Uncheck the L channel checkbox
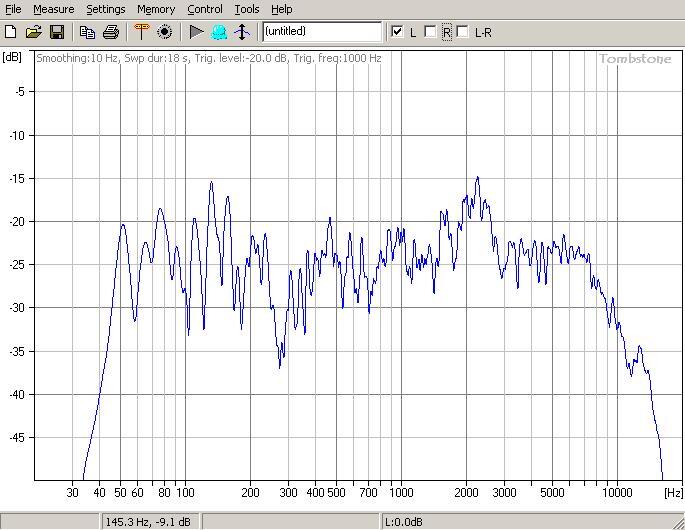The image size is (685, 530). coord(398,32)
